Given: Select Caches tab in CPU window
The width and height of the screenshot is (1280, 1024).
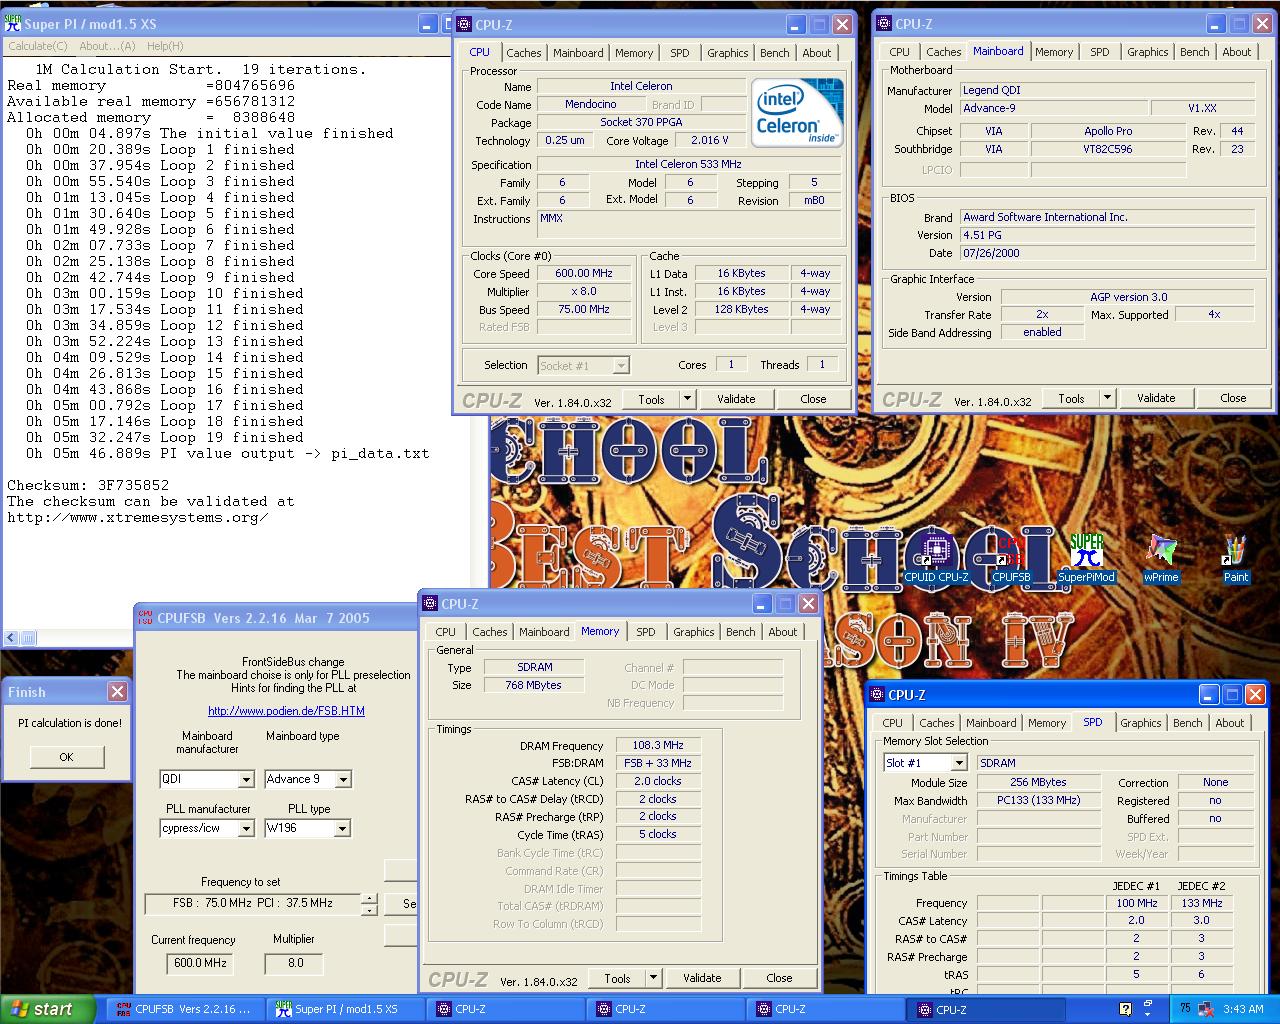Looking at the screenshot, I should (523, 53).
